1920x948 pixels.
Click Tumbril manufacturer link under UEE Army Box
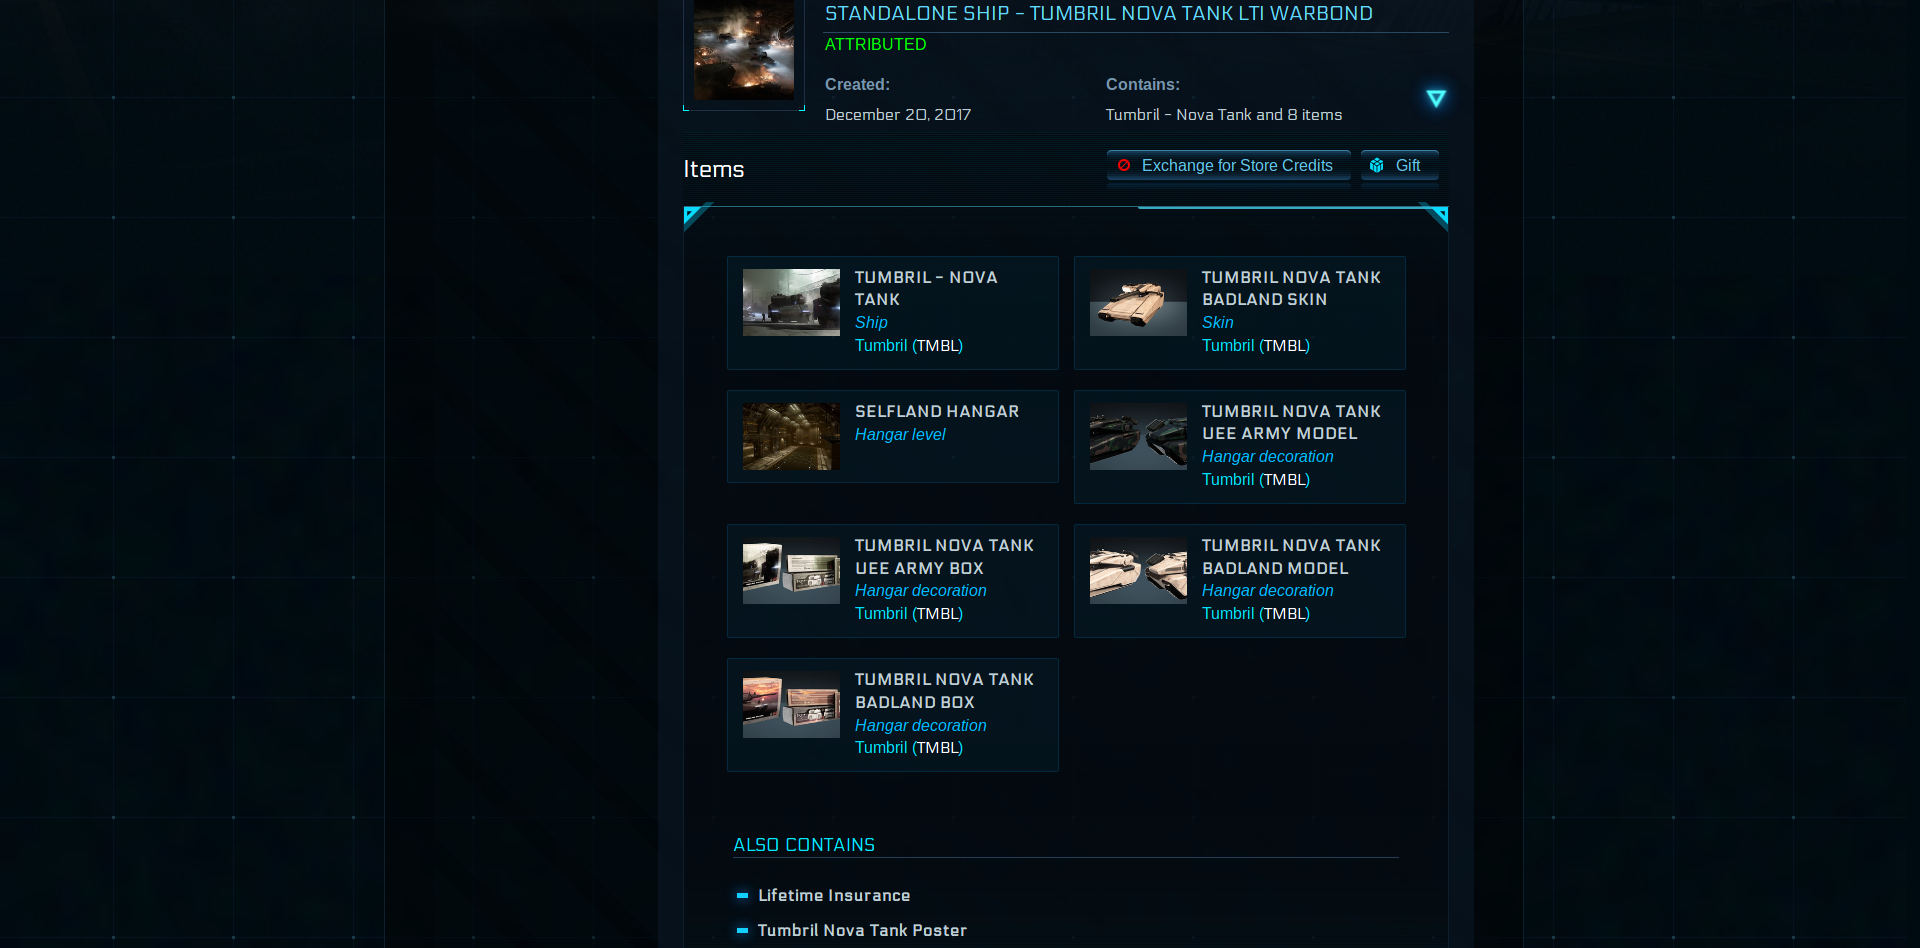coord(880,614)
